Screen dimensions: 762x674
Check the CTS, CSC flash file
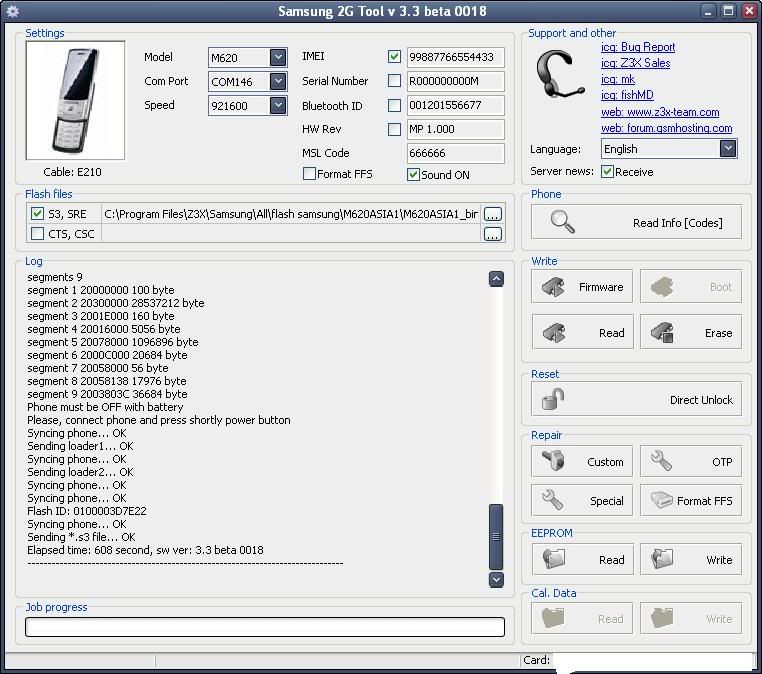(37, 234)
